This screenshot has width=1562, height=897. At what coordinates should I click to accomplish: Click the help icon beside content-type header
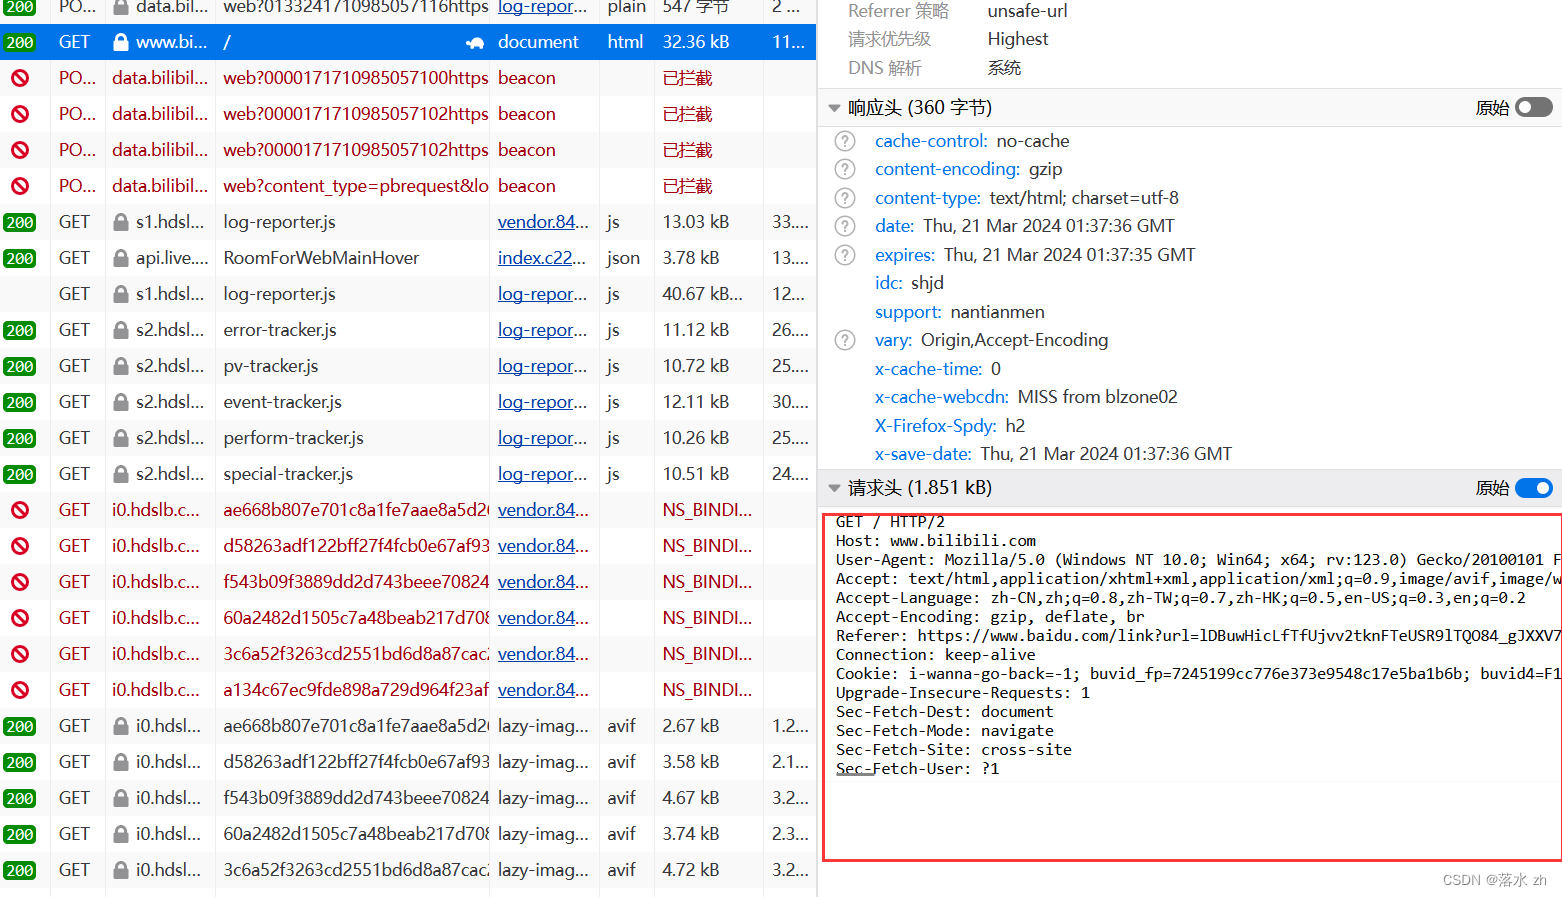(x=845, y=198)
